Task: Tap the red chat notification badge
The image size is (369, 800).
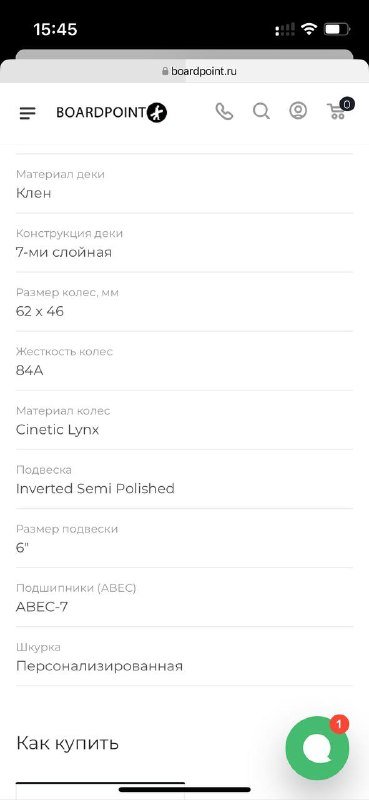Action: point(339,724)
